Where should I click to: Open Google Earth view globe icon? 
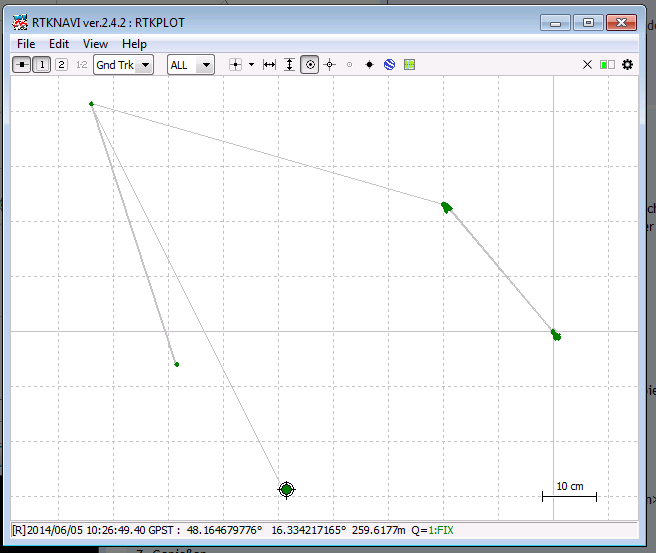[389, 65]
